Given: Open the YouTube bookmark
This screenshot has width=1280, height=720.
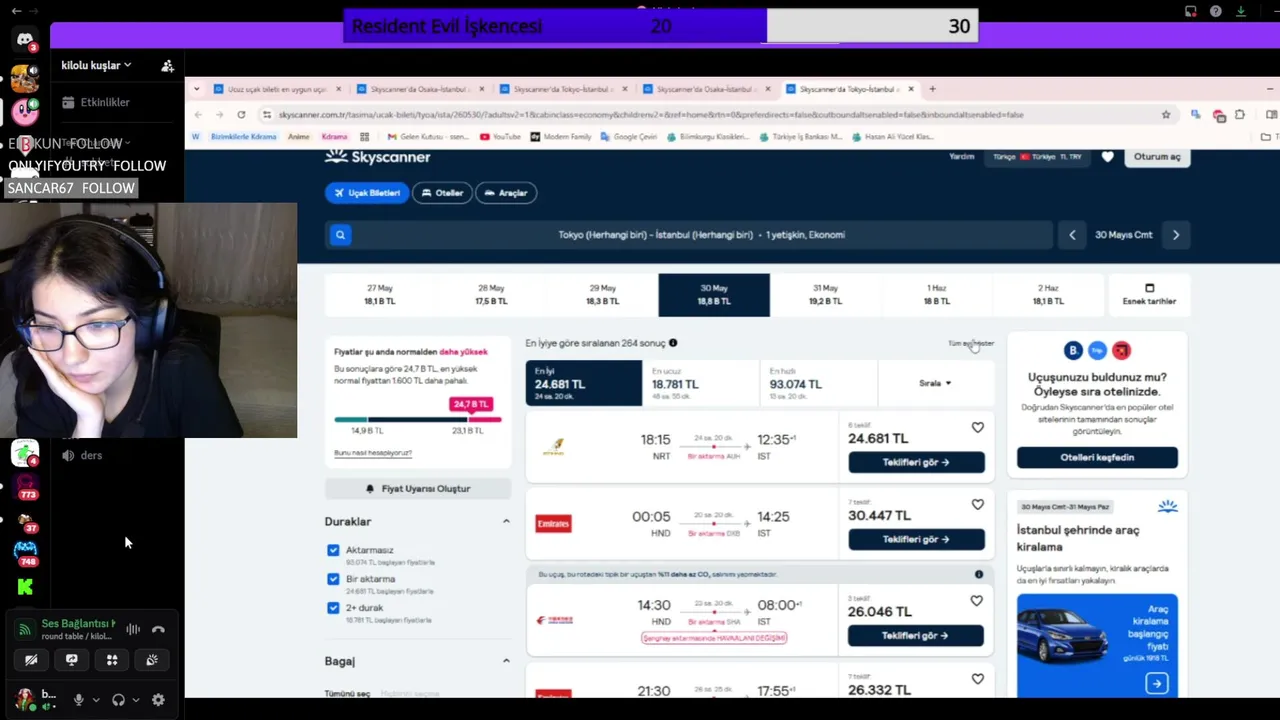Looking at the screenshot, I should [500, 137].
